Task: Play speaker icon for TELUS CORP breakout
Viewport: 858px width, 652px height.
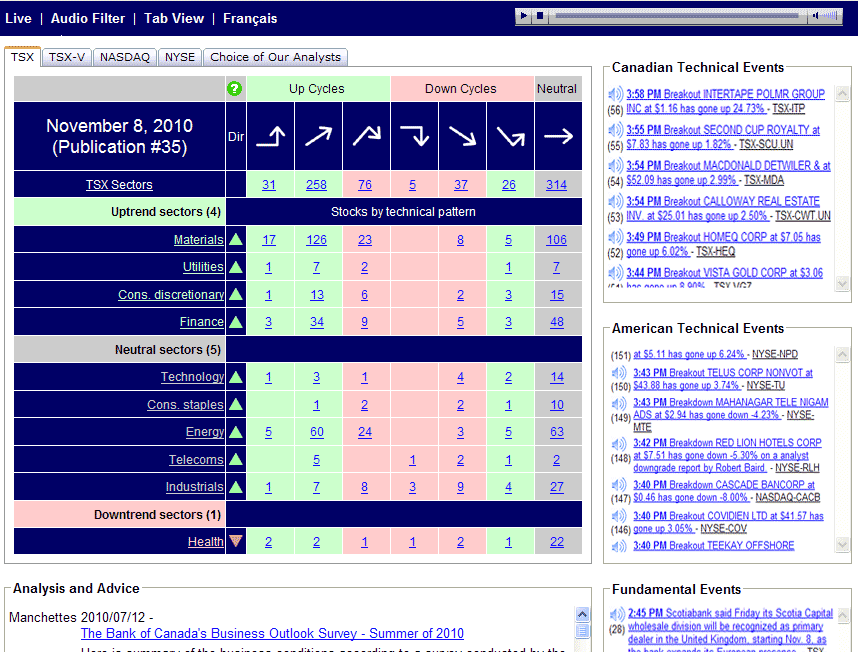Action: pyautogui.click(x=619, y=373)
